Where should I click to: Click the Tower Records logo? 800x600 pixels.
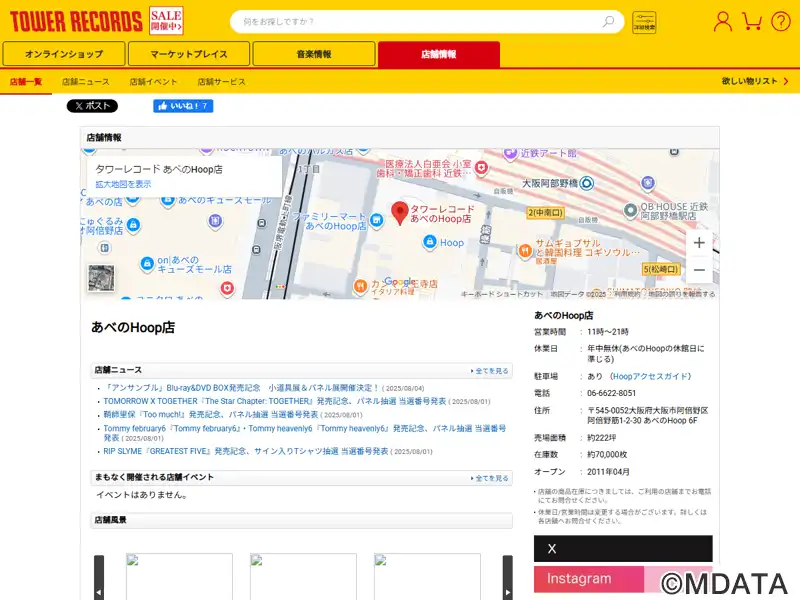click(77, 21)
